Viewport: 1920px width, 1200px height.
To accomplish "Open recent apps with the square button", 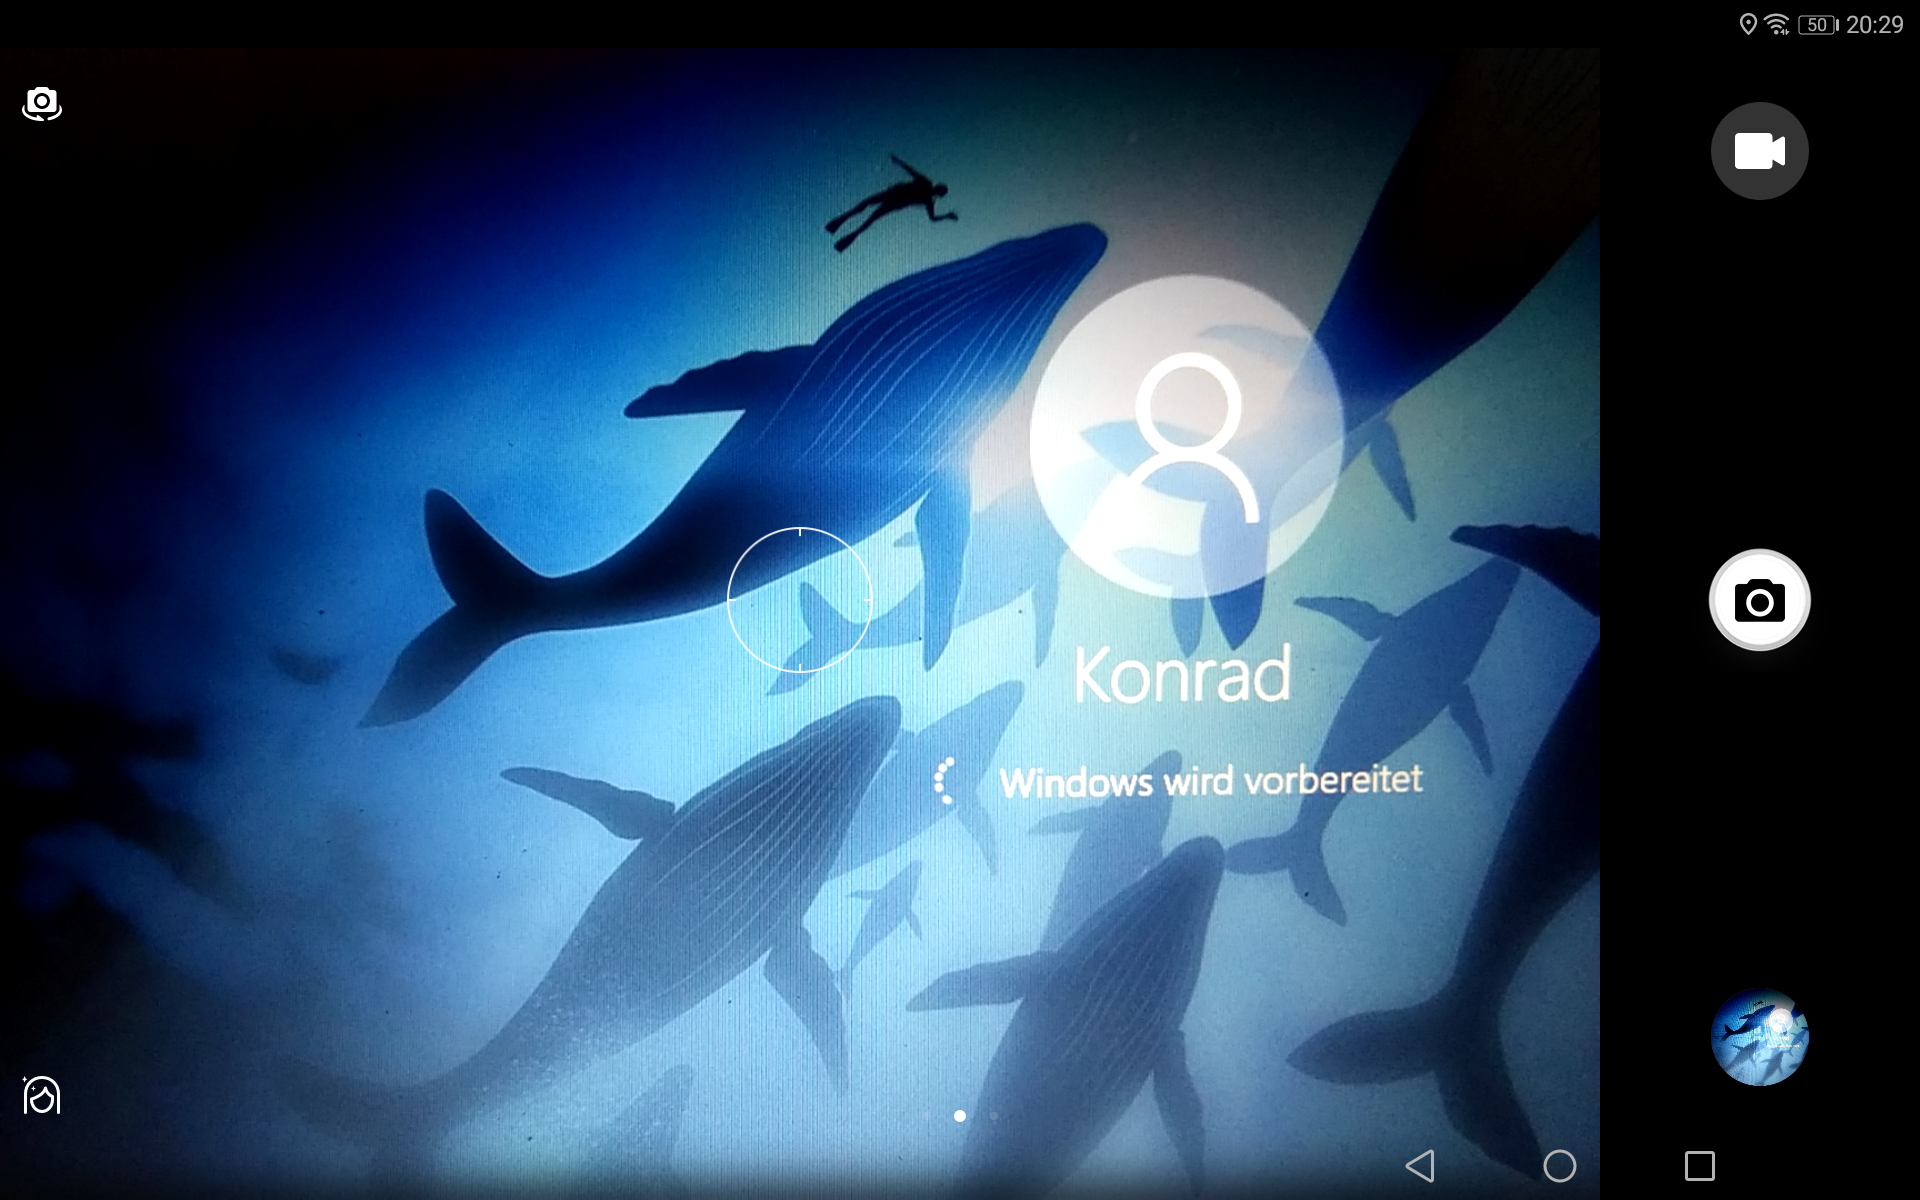I will pos(1700,1166).
